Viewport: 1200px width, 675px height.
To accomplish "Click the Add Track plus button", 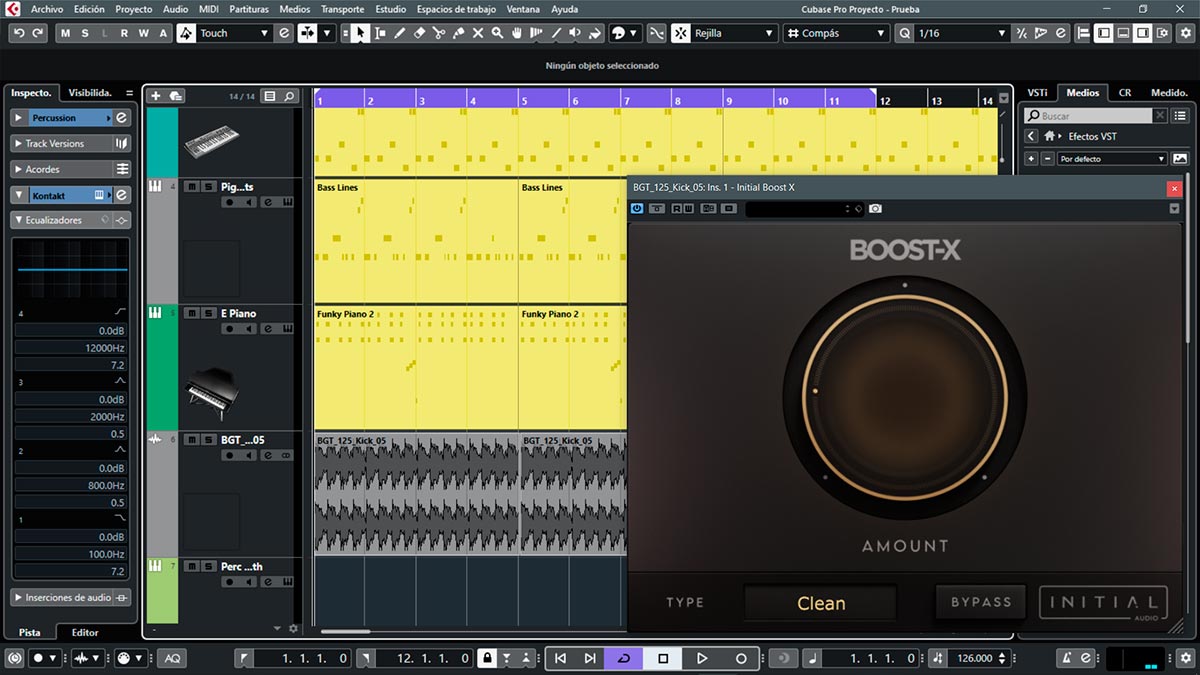I will [x=155, y=96].
